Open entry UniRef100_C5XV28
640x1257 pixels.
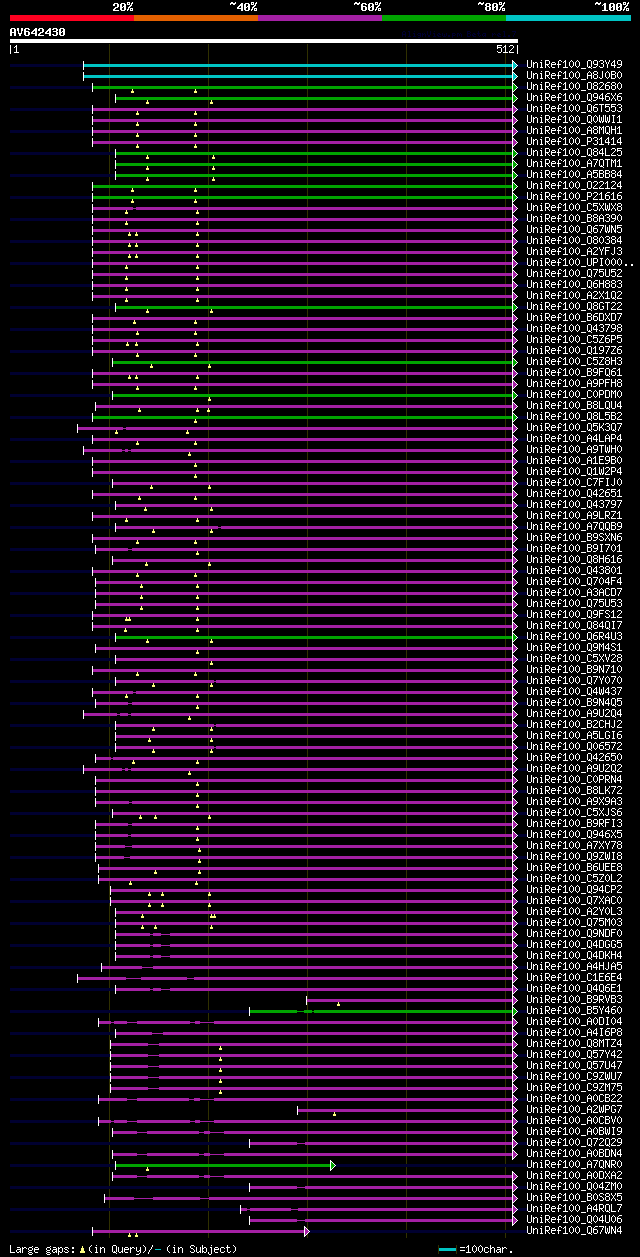pyautogui.click(x=574, y=659)
